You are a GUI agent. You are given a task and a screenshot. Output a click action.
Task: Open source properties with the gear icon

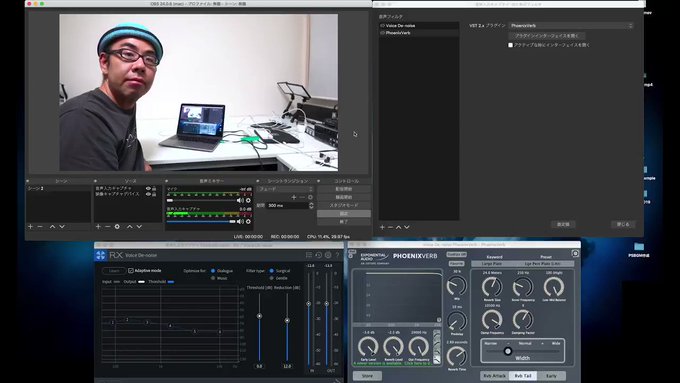coord(117,226)
